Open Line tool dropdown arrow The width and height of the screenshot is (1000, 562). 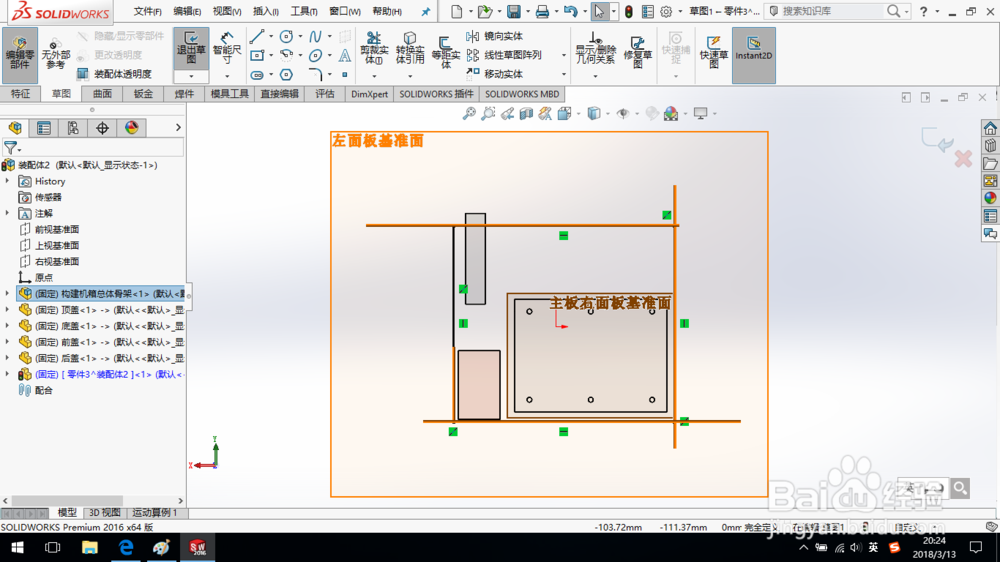tap(270, 37)
